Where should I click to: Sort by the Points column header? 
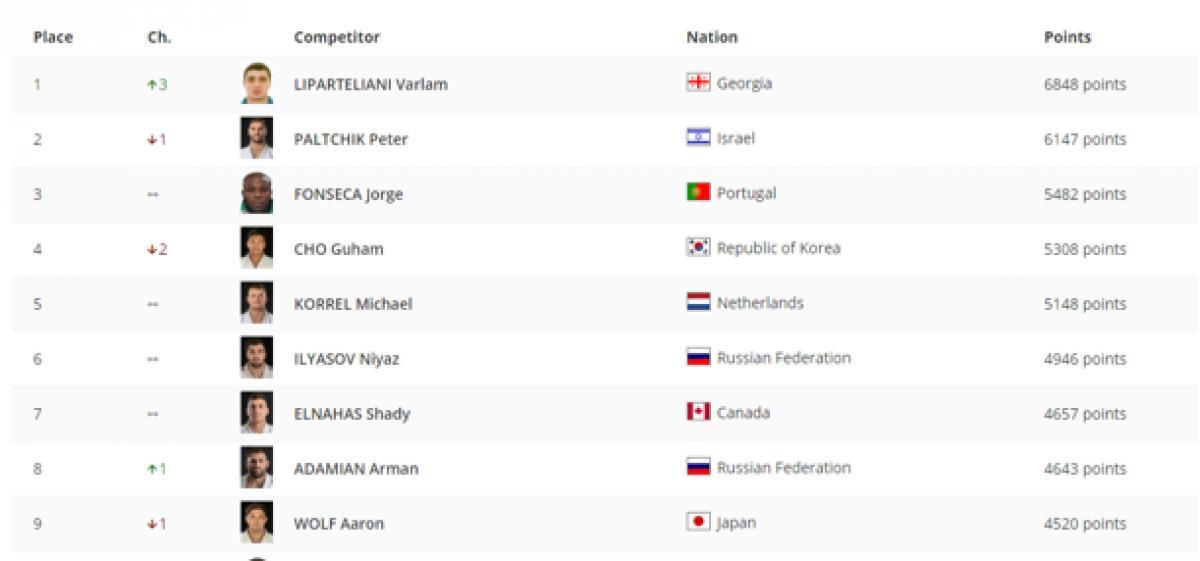tap(1067, 38)
